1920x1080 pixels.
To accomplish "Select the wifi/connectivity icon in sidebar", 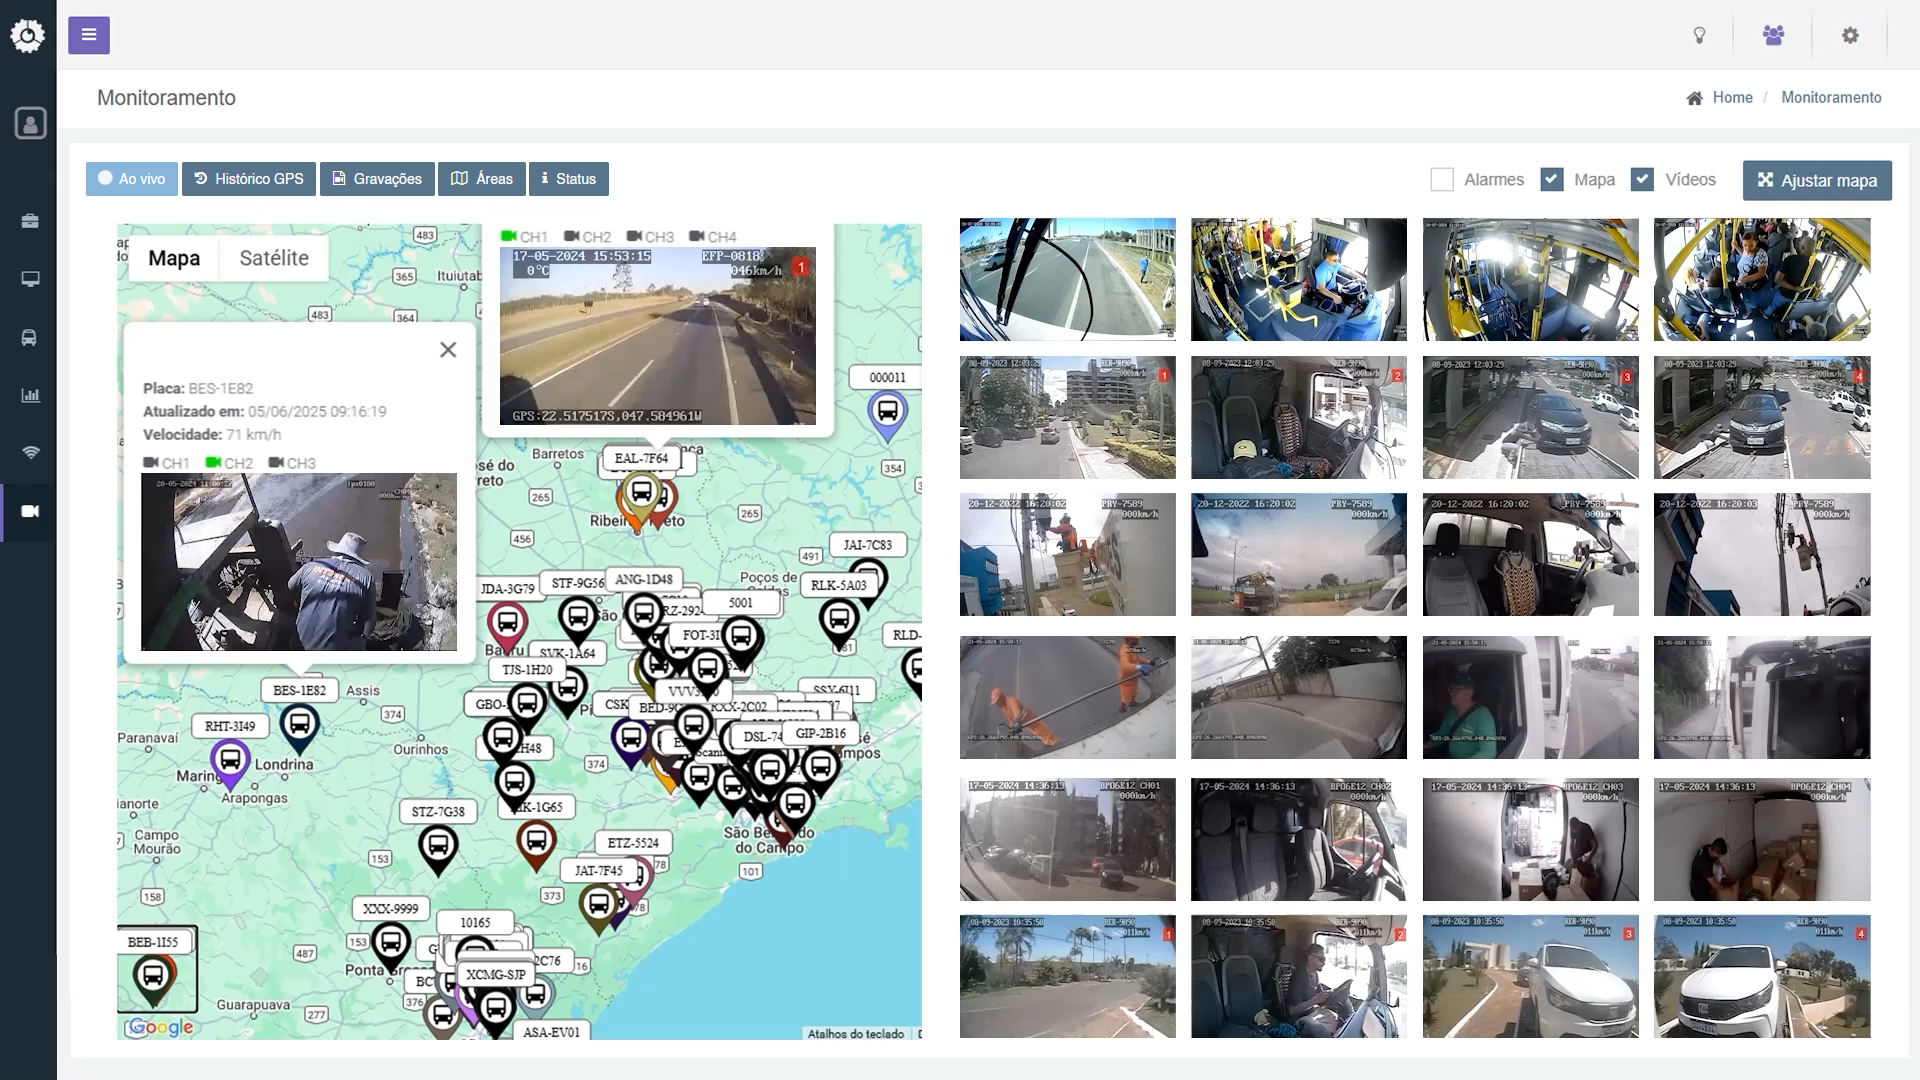I will (30, 453).
